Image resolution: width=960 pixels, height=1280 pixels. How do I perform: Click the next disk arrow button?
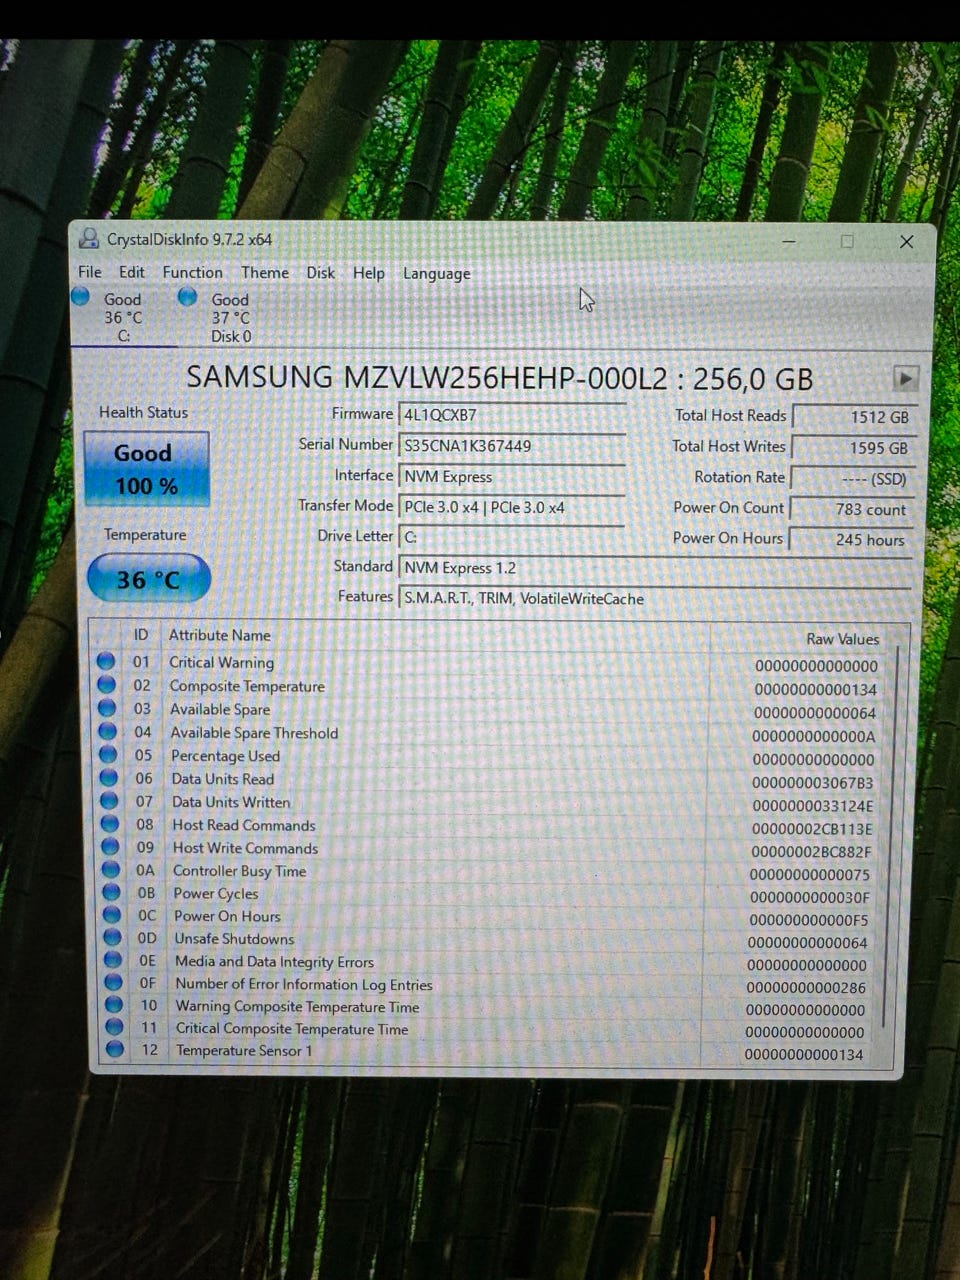pos(905,378)
